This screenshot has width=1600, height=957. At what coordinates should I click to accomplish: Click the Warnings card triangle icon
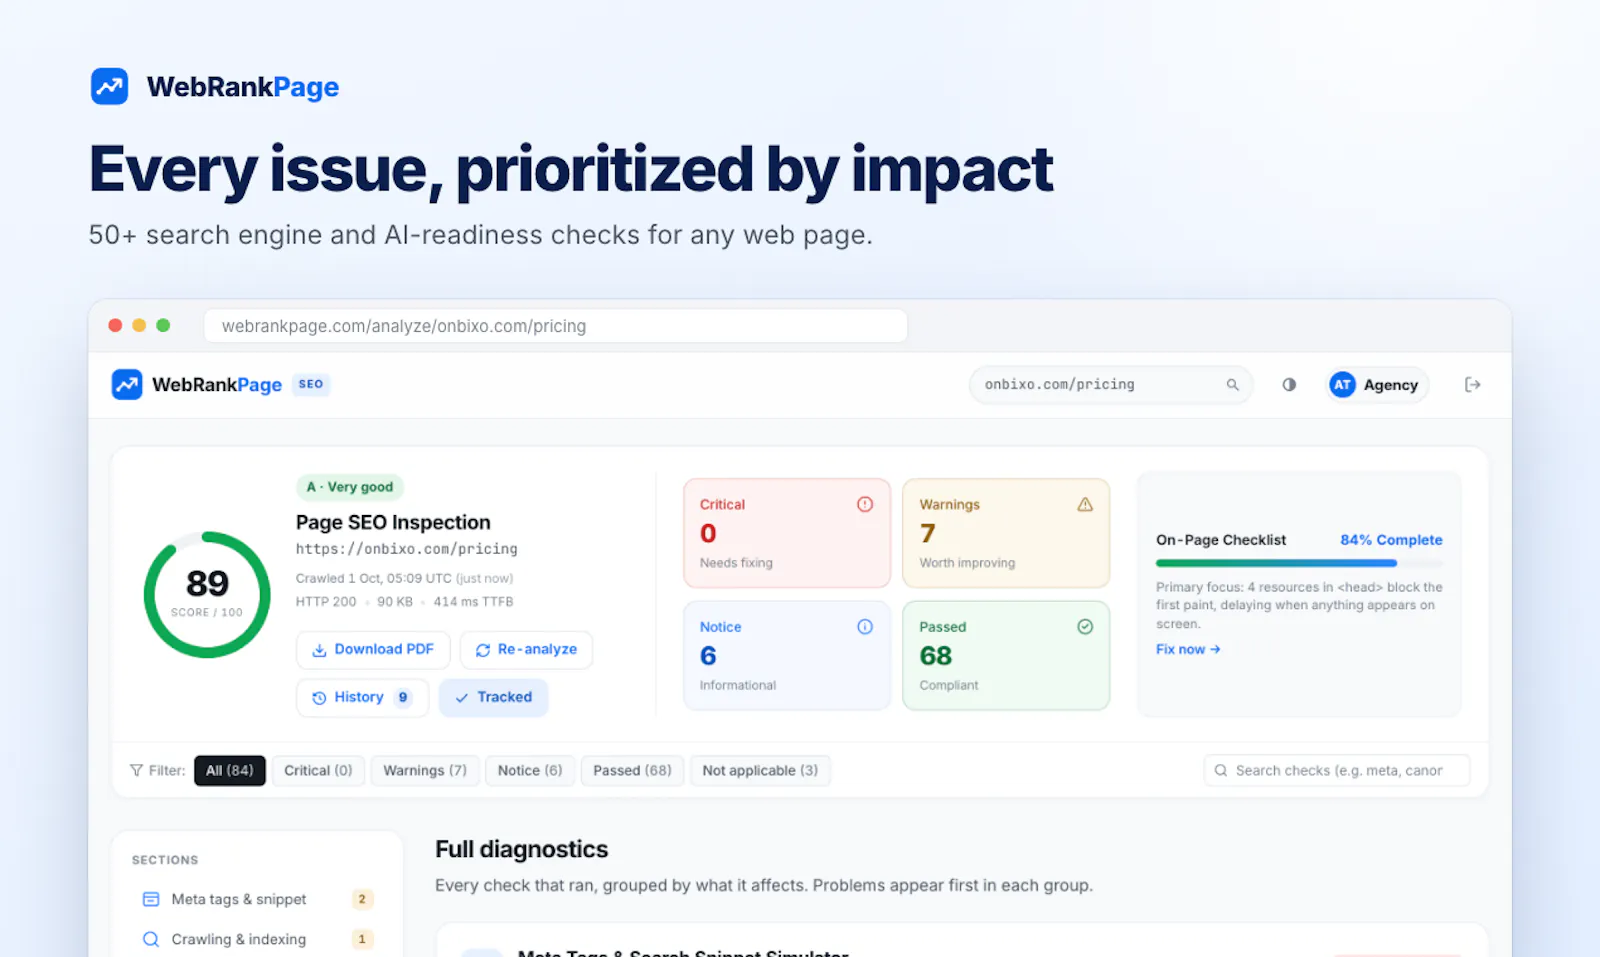click(1085, 504)
